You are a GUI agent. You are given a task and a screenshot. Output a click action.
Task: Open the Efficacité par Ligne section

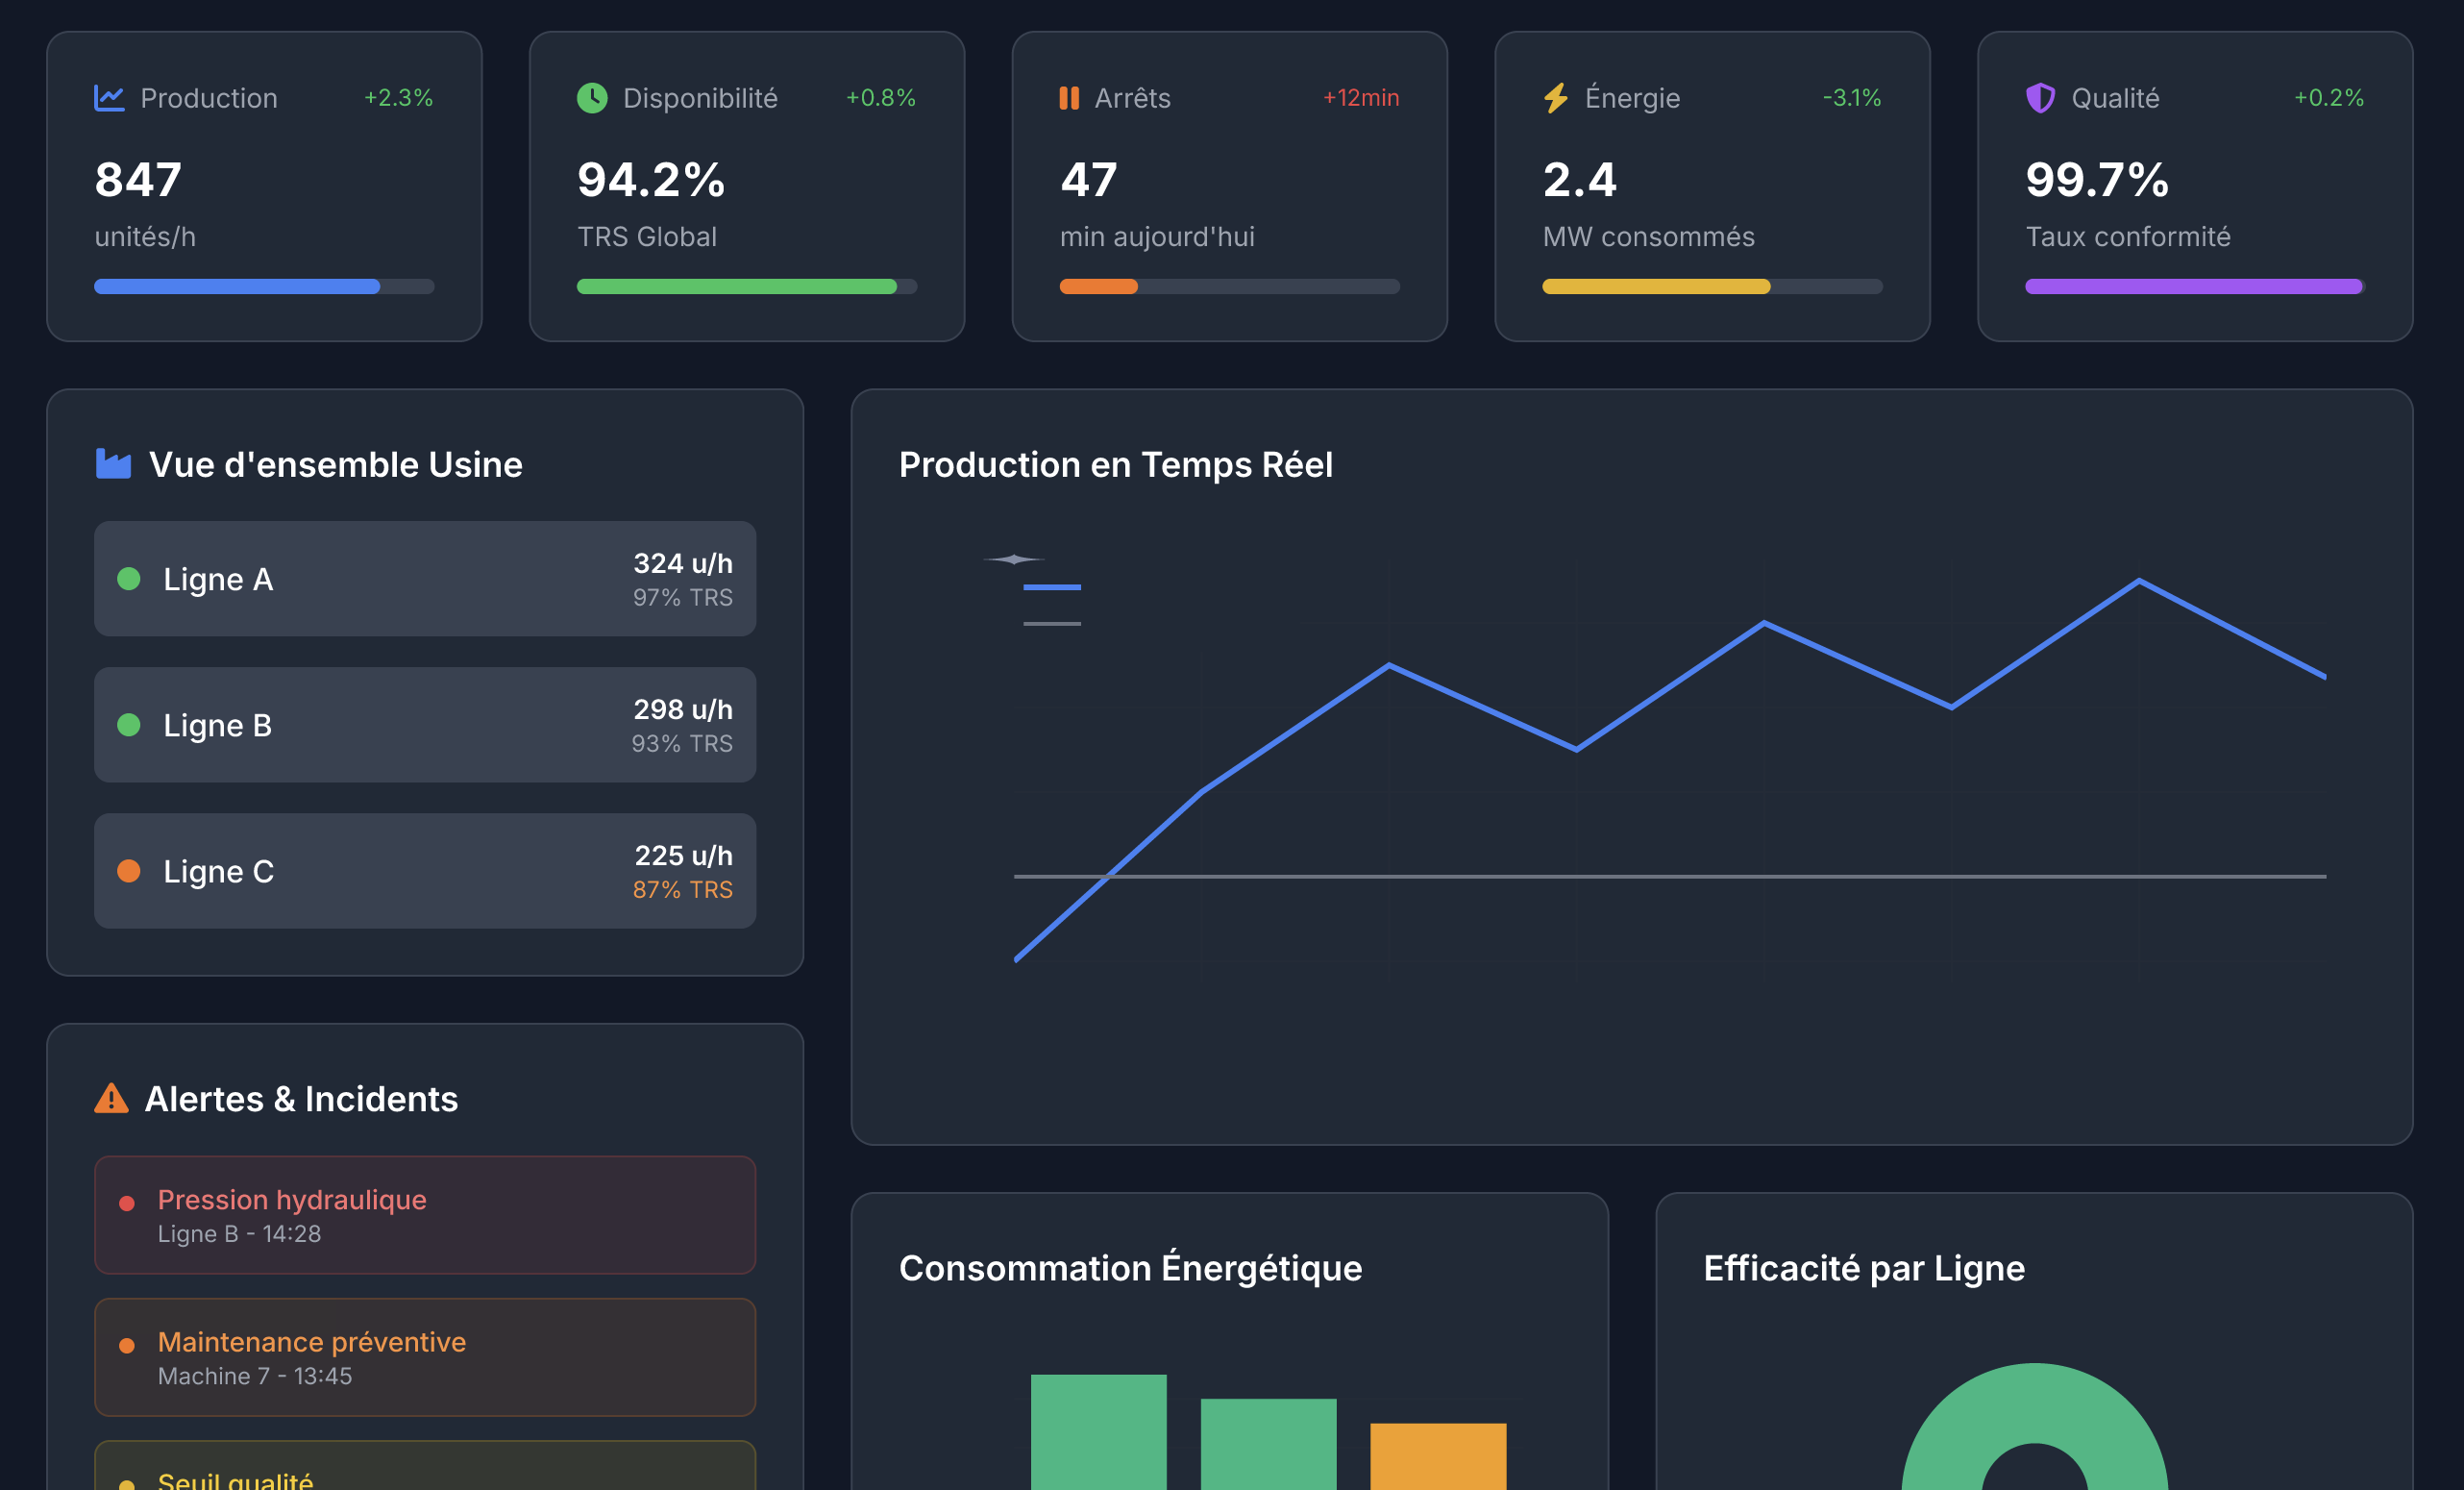1863,1268
